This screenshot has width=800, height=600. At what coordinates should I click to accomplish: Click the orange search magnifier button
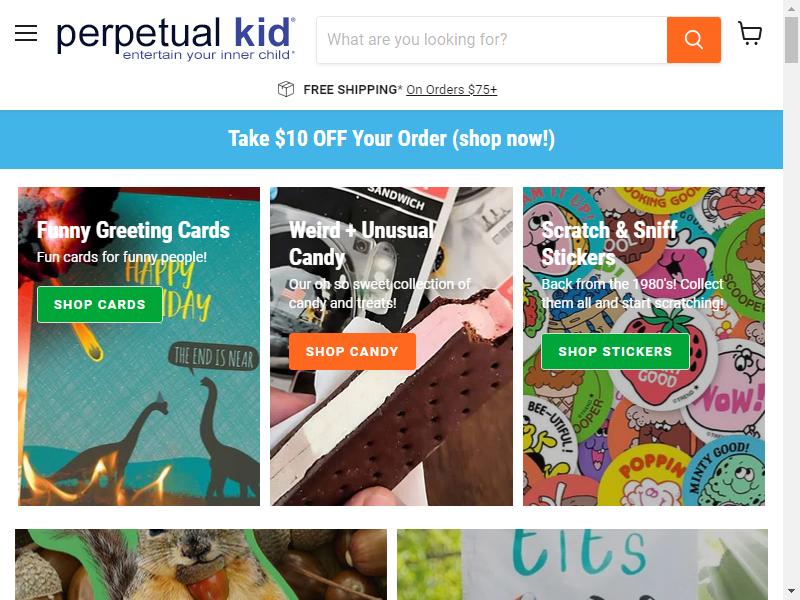[693, 40]
